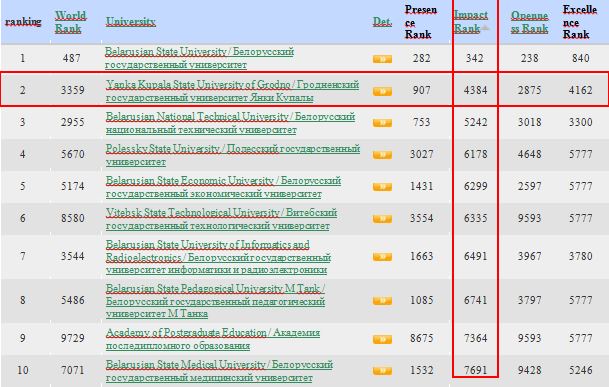Select world rank value 487
The image size is (609, 387).
tap(72, 58)
